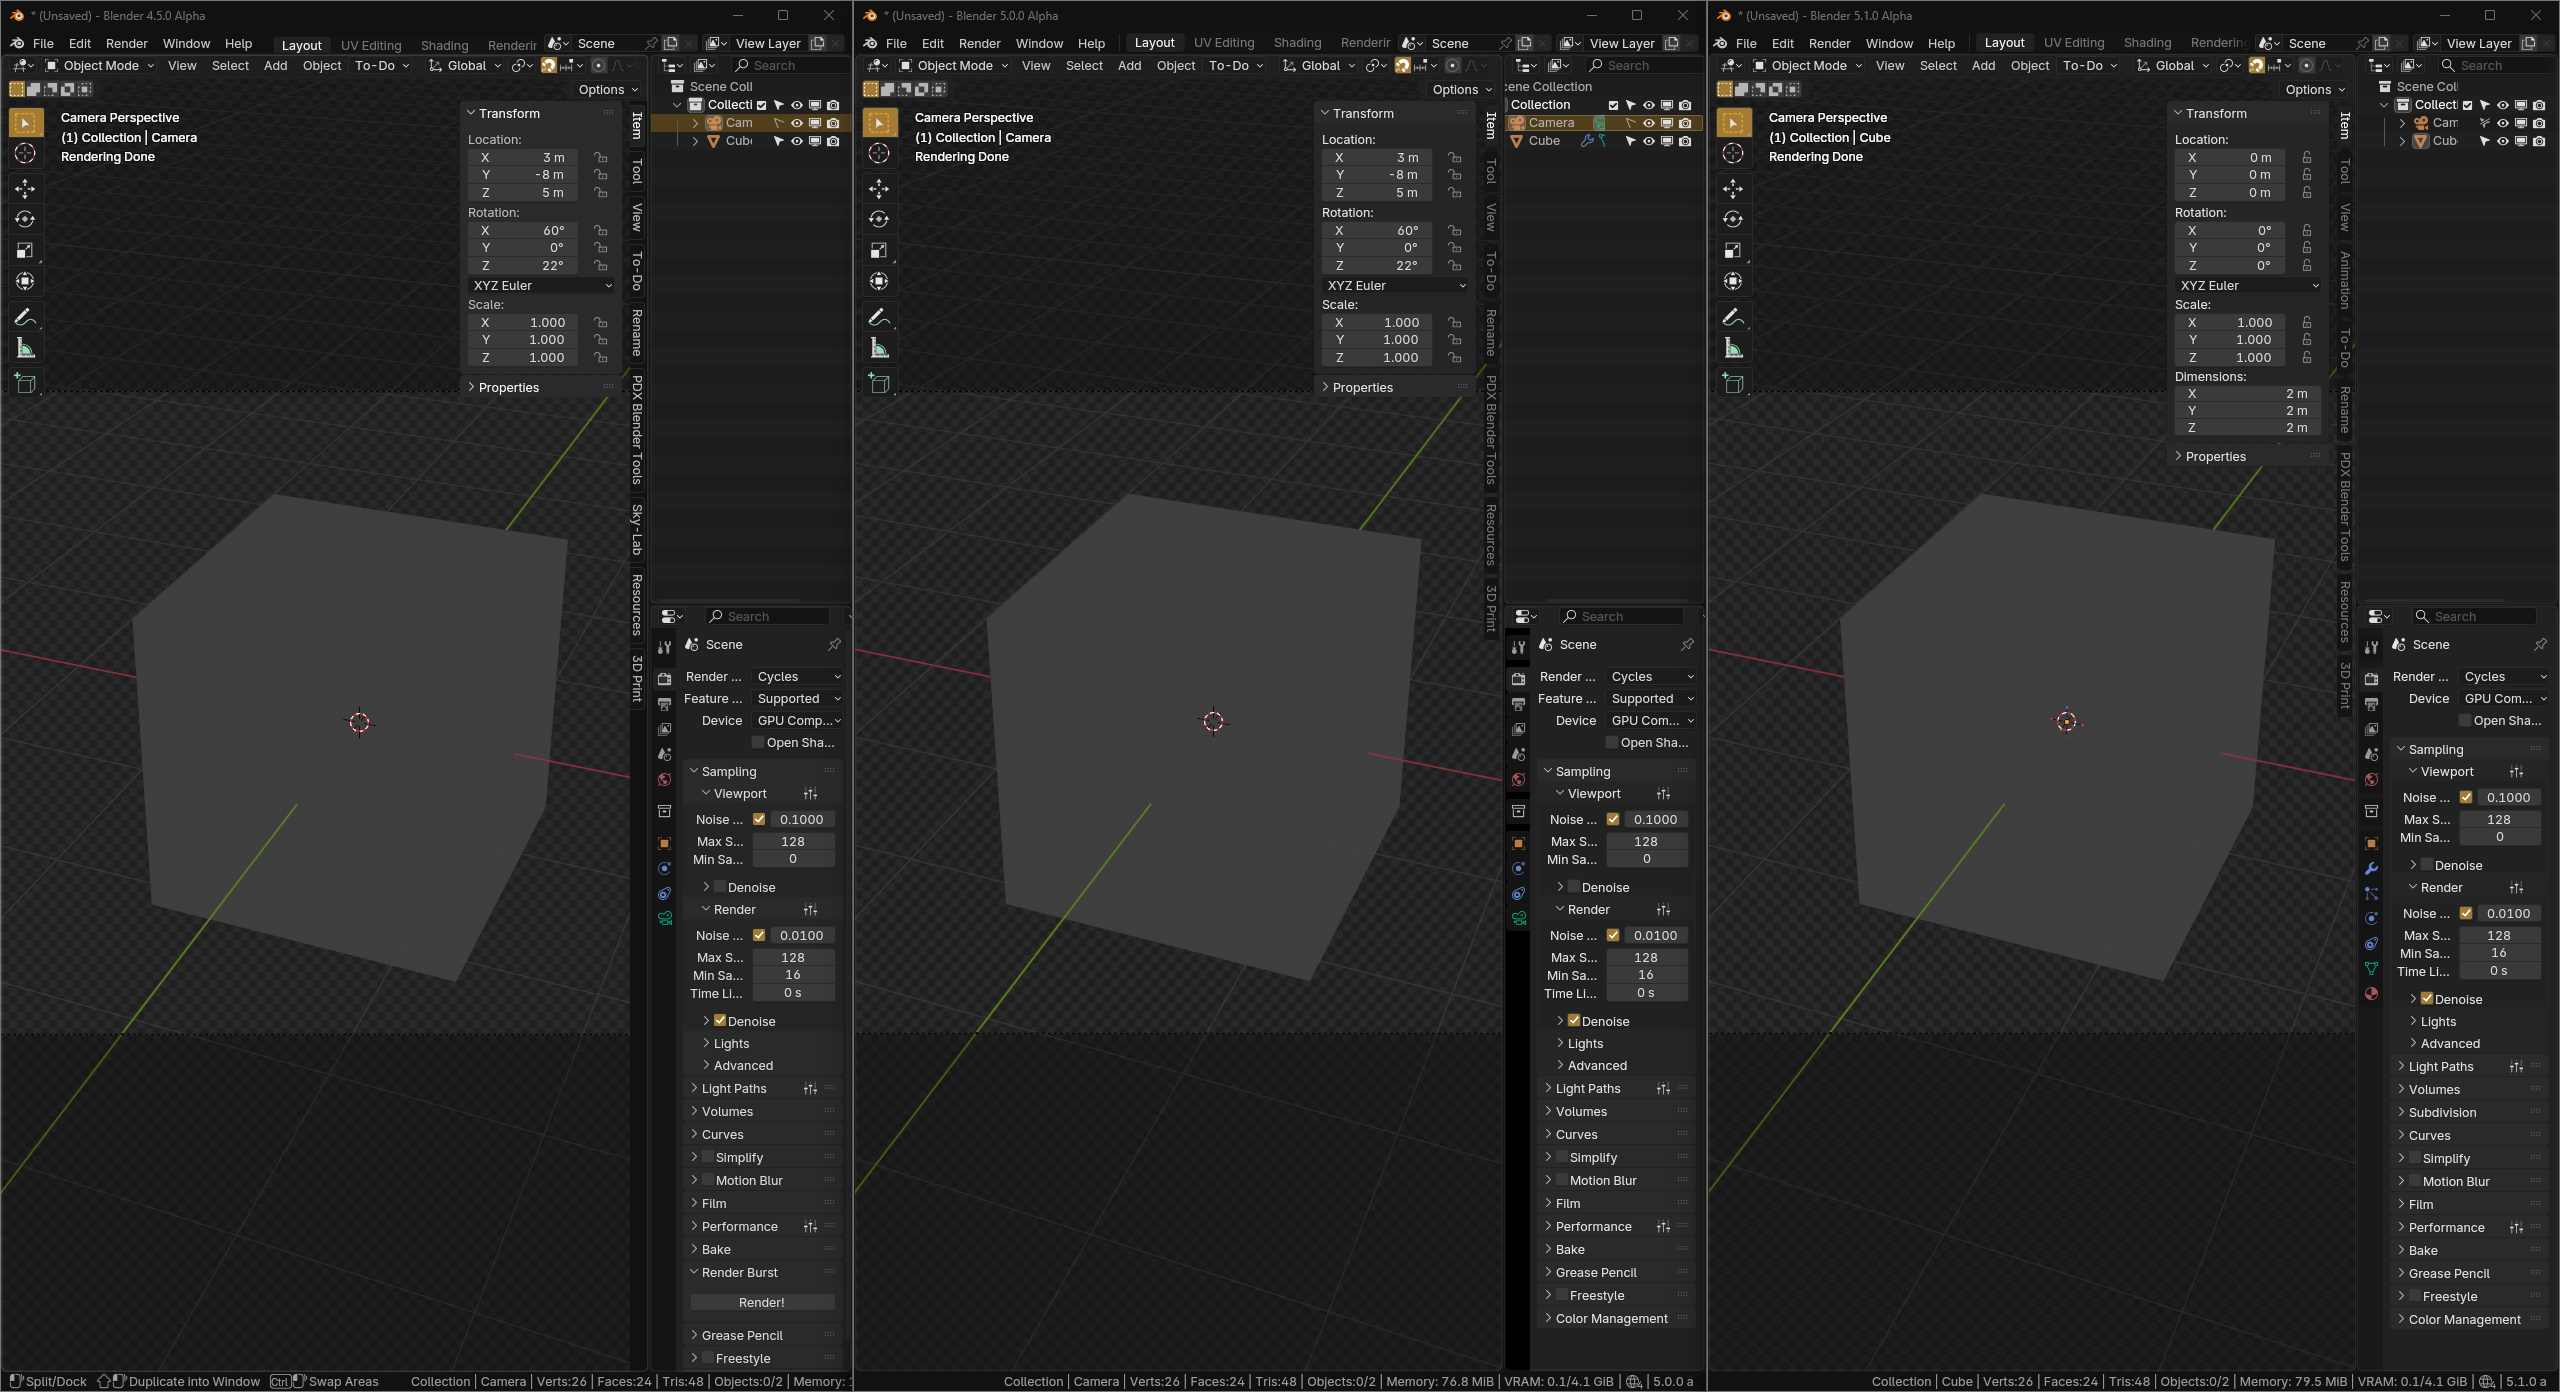Select the Cursor tool in Blender 4.5 window

click(x=26, y=153)
